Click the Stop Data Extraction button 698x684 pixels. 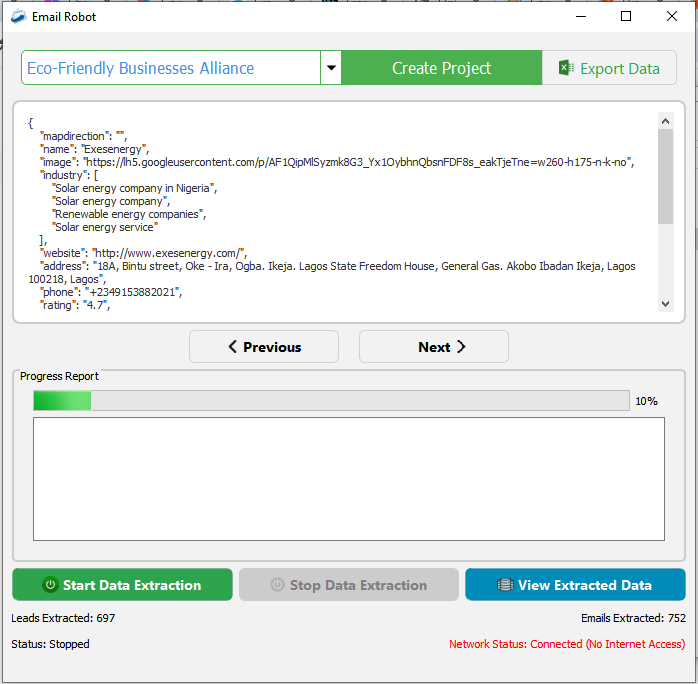pos(349,584)
